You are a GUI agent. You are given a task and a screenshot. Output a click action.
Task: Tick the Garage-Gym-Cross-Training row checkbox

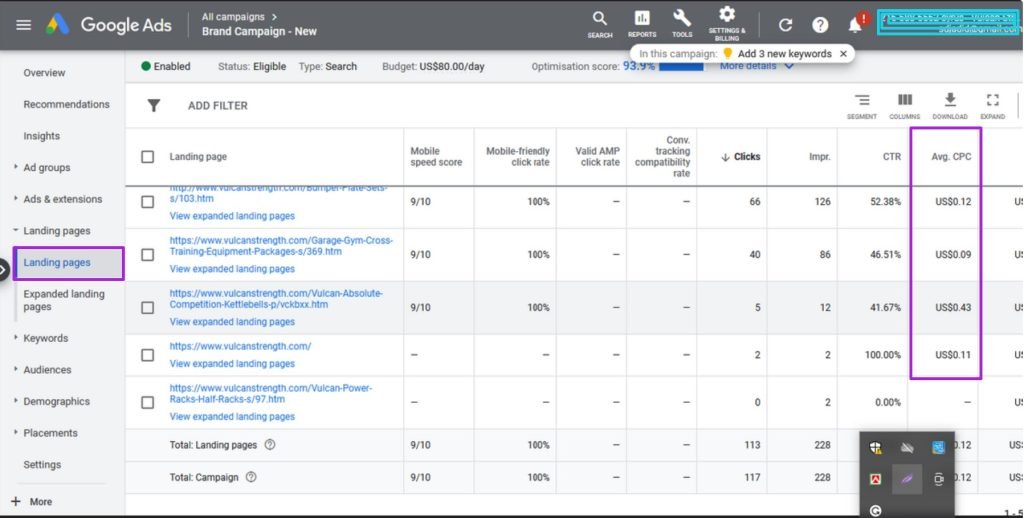(148, 255)
